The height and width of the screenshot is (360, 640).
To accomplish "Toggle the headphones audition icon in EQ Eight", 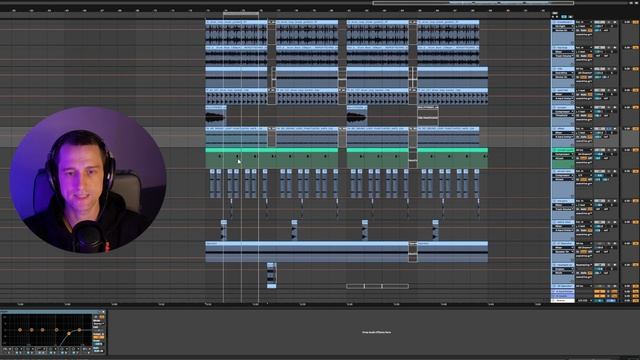I will (x=96, y=317).
